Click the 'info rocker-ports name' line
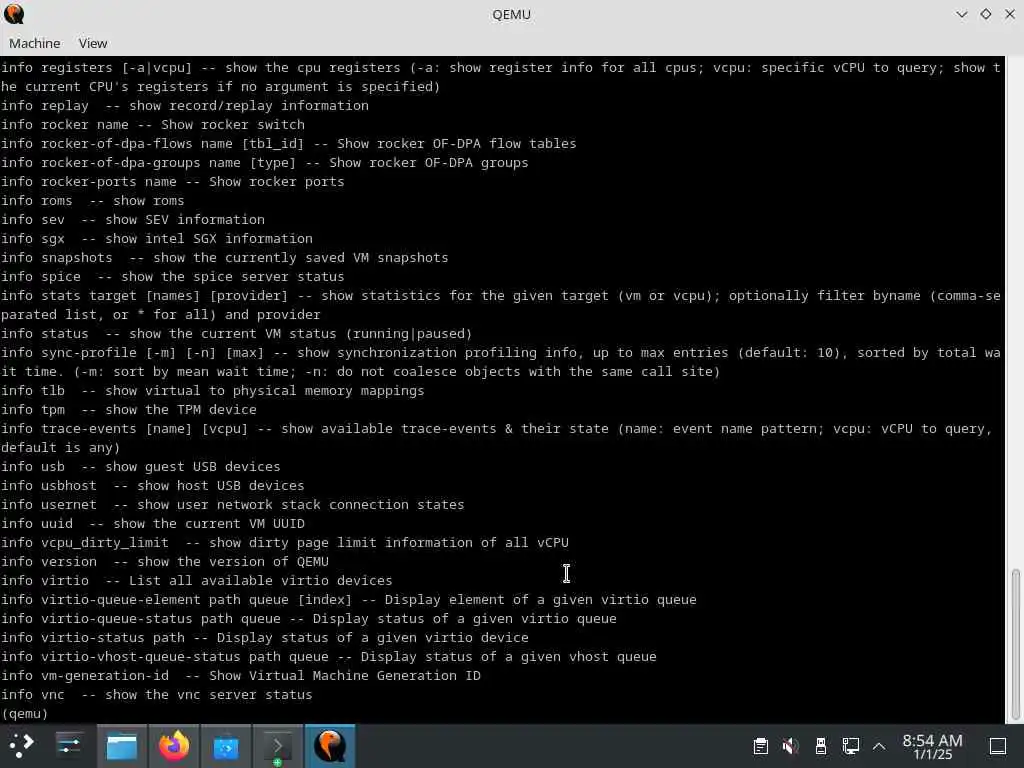 172,182
